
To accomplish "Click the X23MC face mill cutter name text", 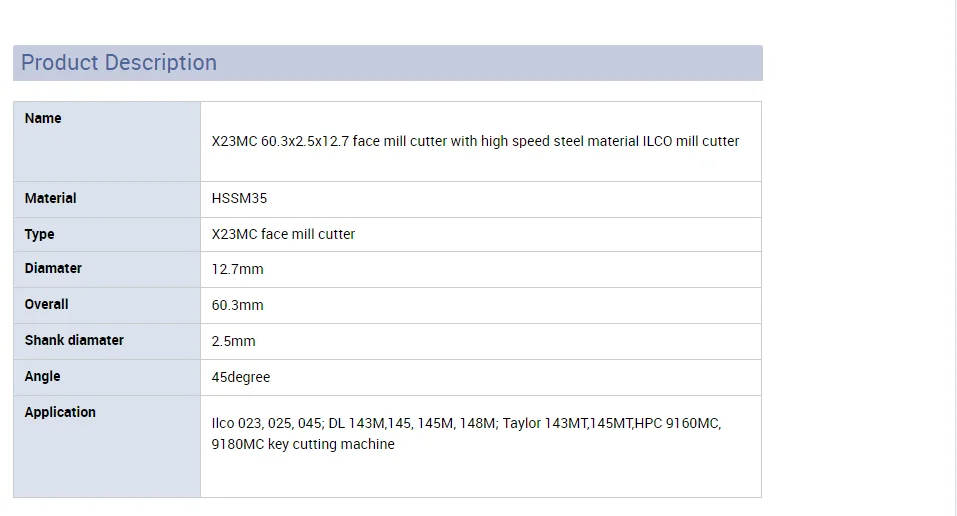I will (475, 141).
